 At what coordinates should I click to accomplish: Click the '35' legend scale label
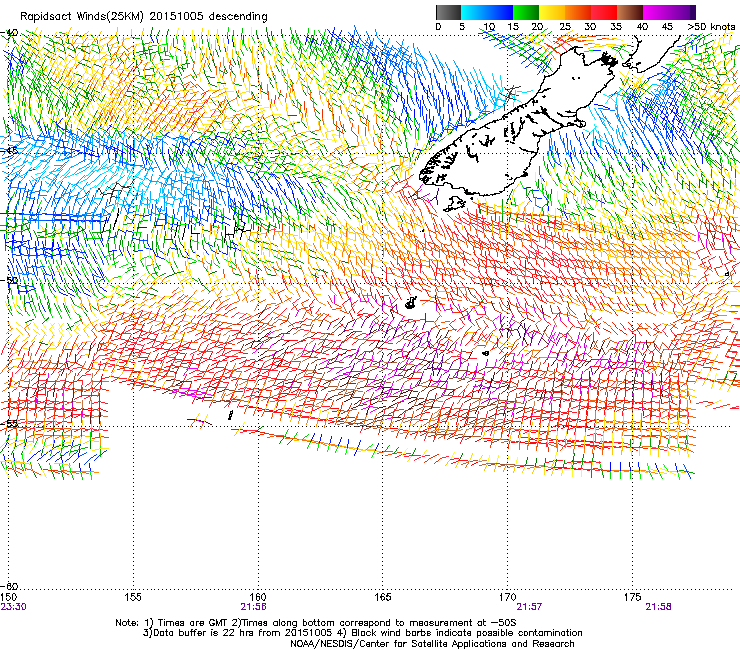pyautogui.click(x=616, y=27)
